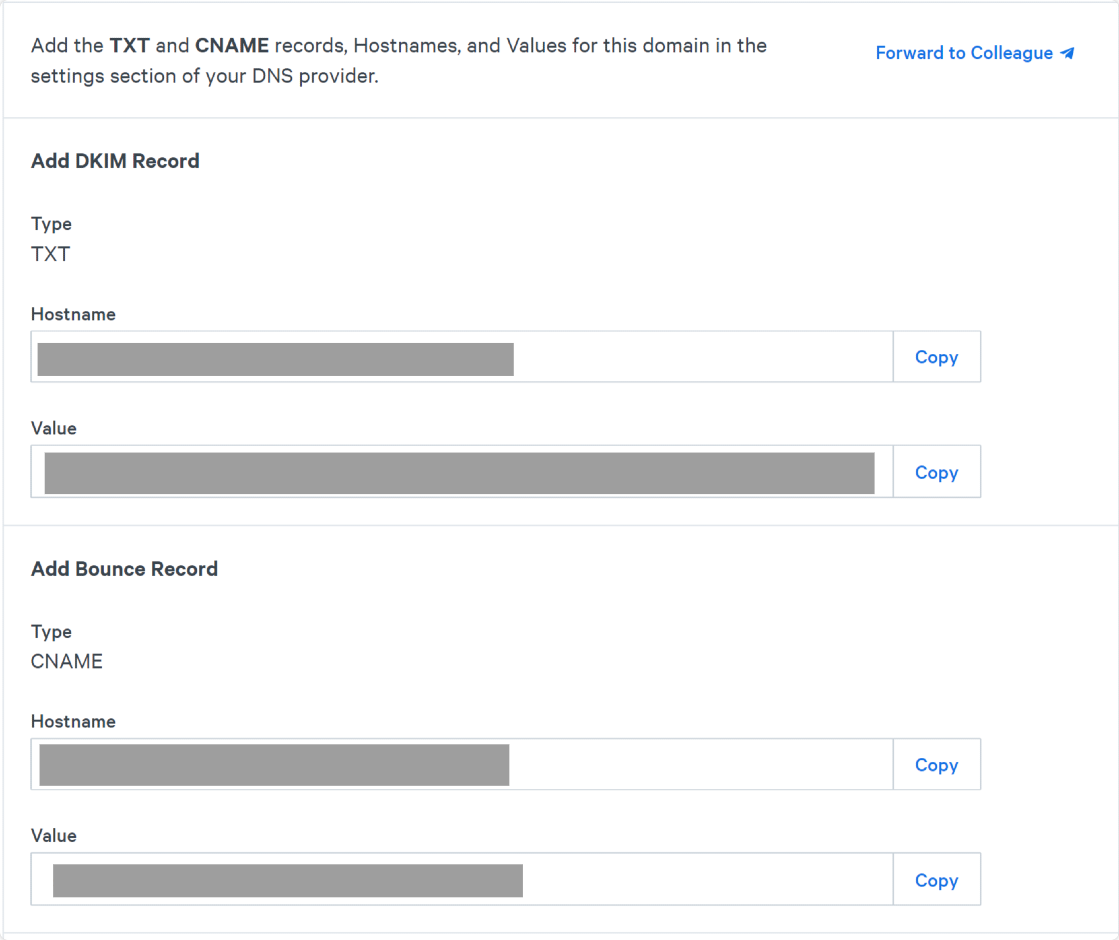Click the Value label in Bounce section
Image resolution: width=1119 pixels, height=940 pixels.
click(x=54, y=835)
